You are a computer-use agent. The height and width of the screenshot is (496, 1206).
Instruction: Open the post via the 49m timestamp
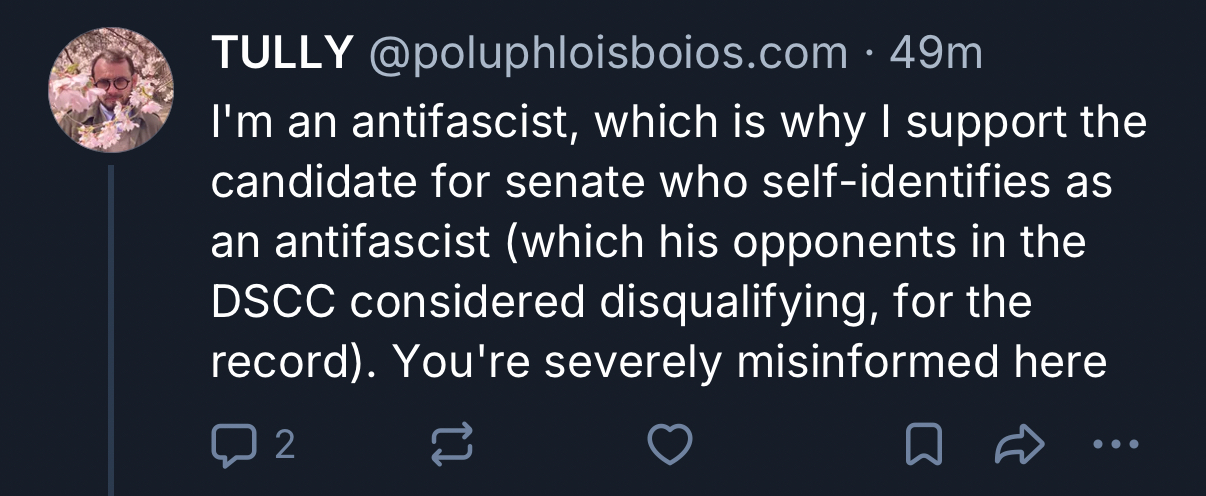[x=936, y=54]
